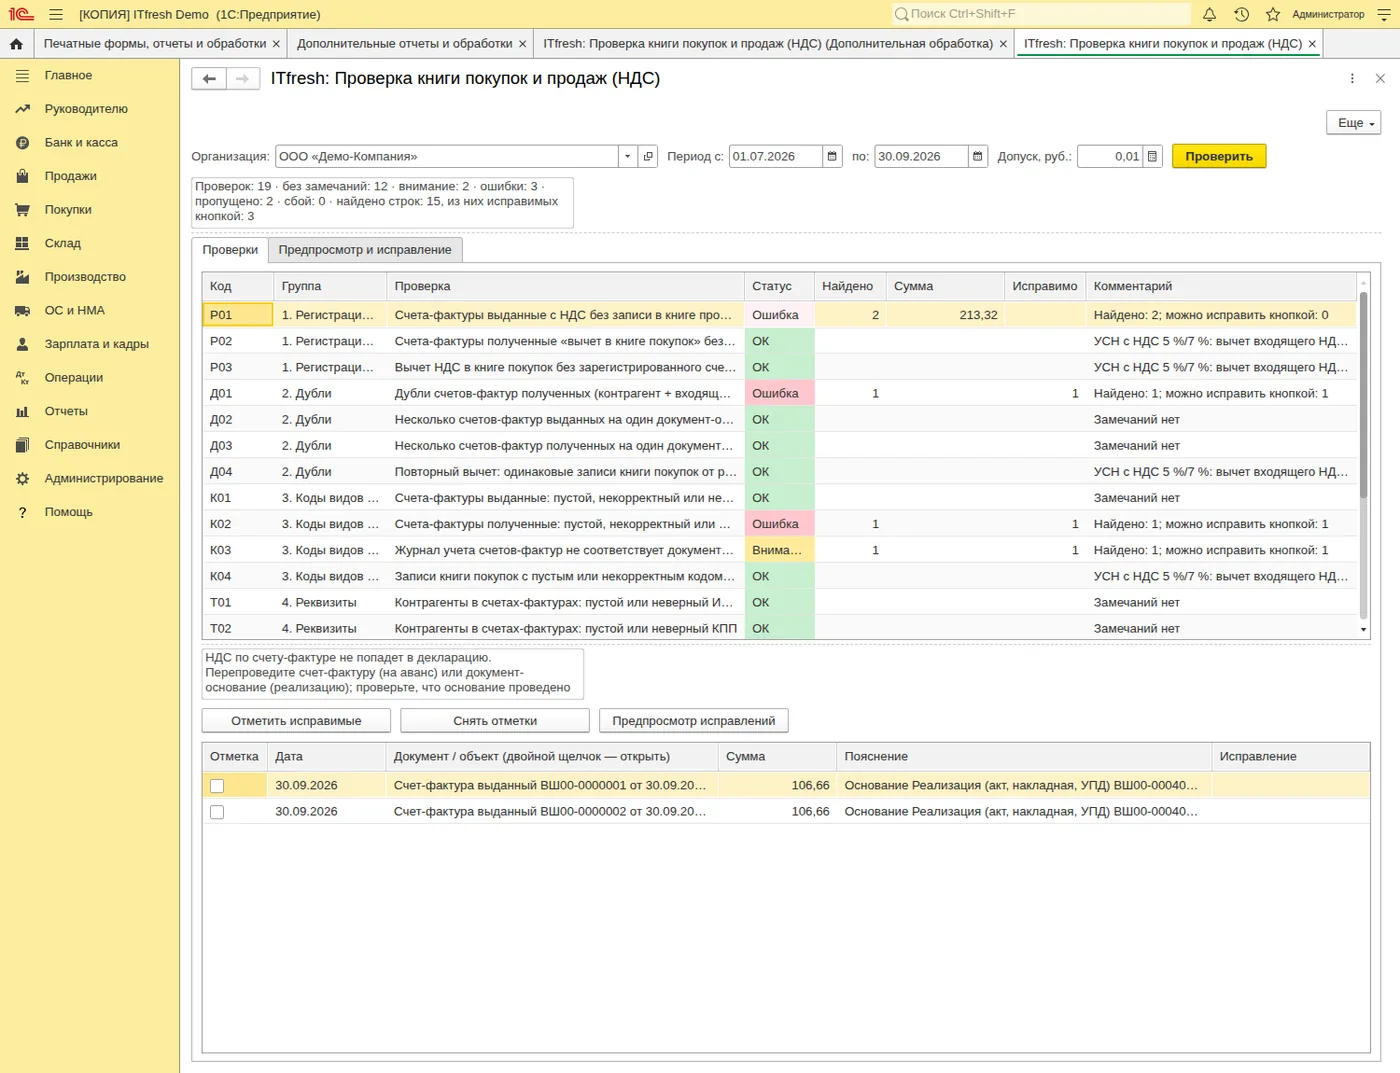Open the hamburger main menu icon

(x=56, y=14)
